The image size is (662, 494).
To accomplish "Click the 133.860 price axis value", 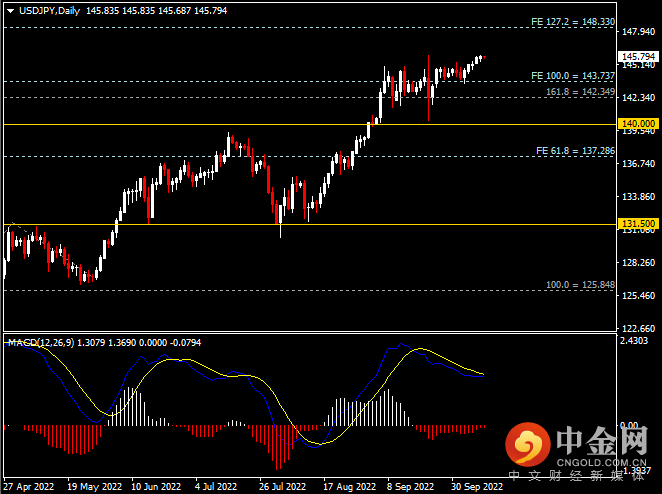I will [x=638, y=196].
